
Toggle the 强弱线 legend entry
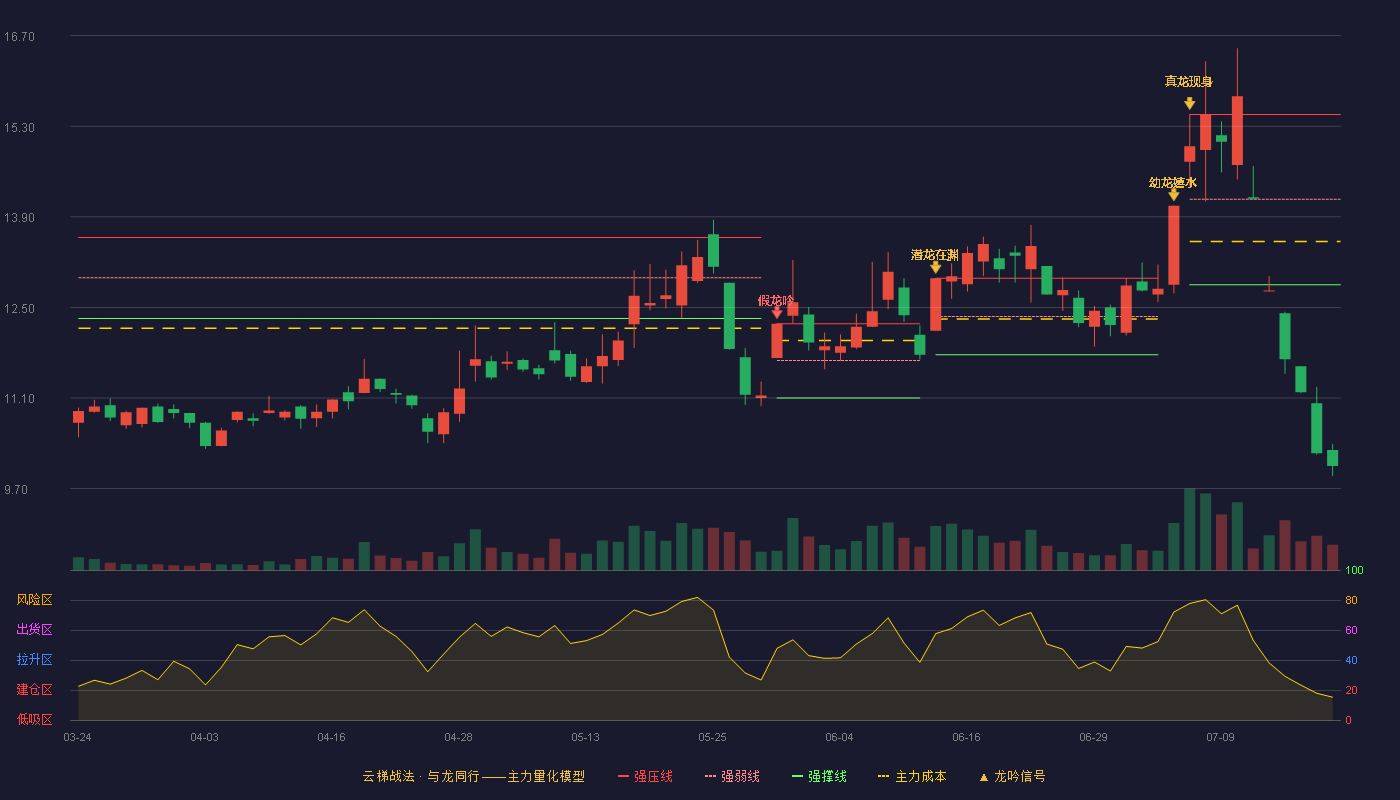click(732, 776)
